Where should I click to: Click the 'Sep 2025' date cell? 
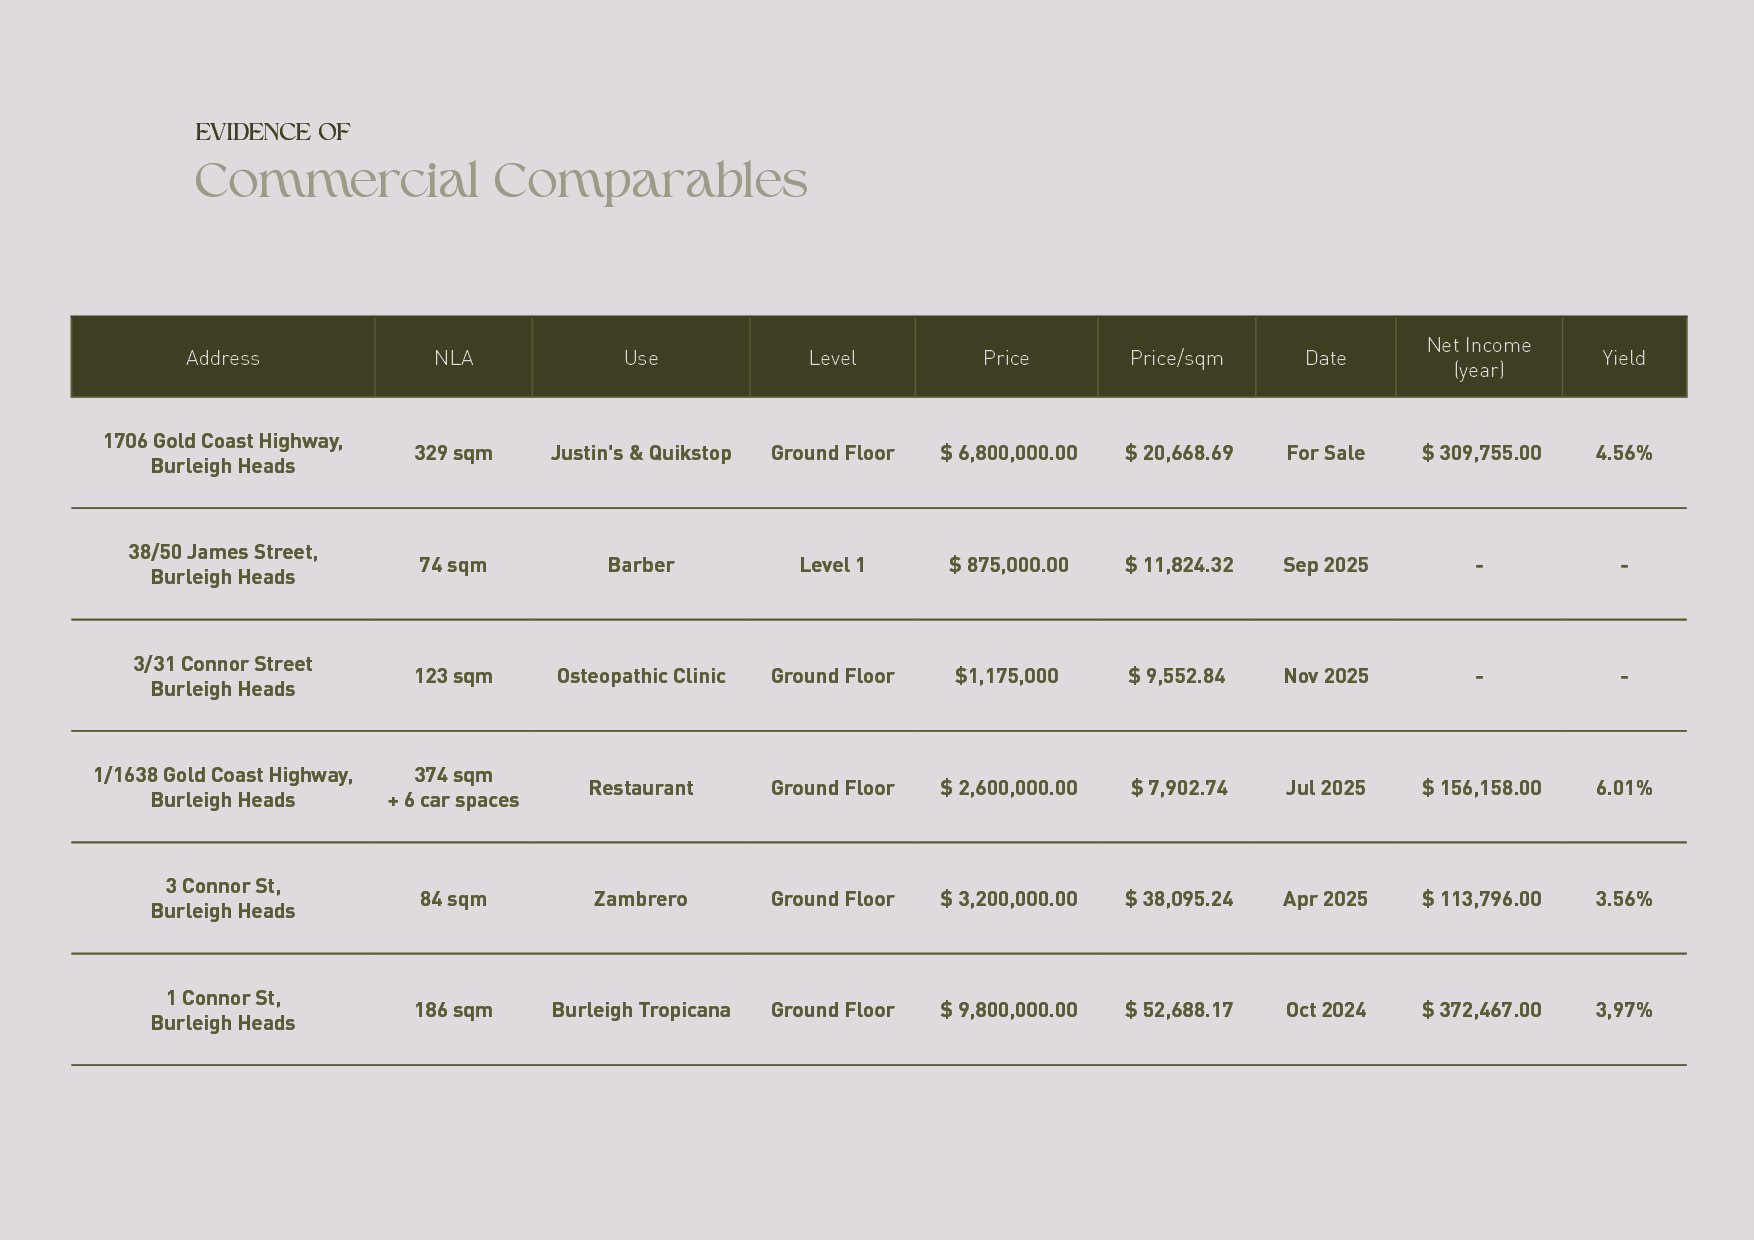coord(1325,565)
